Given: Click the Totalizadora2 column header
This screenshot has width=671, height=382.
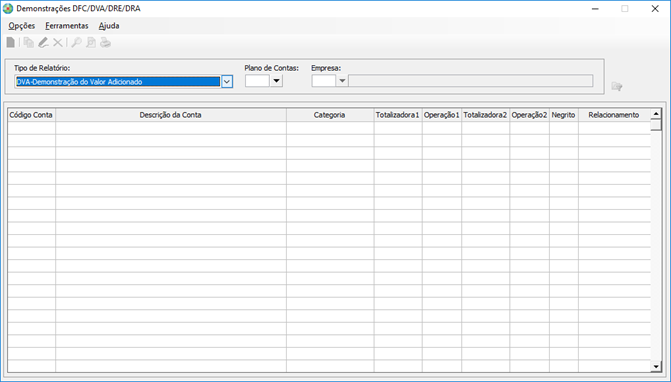Looking at the screenshot, I should (485, 115).
